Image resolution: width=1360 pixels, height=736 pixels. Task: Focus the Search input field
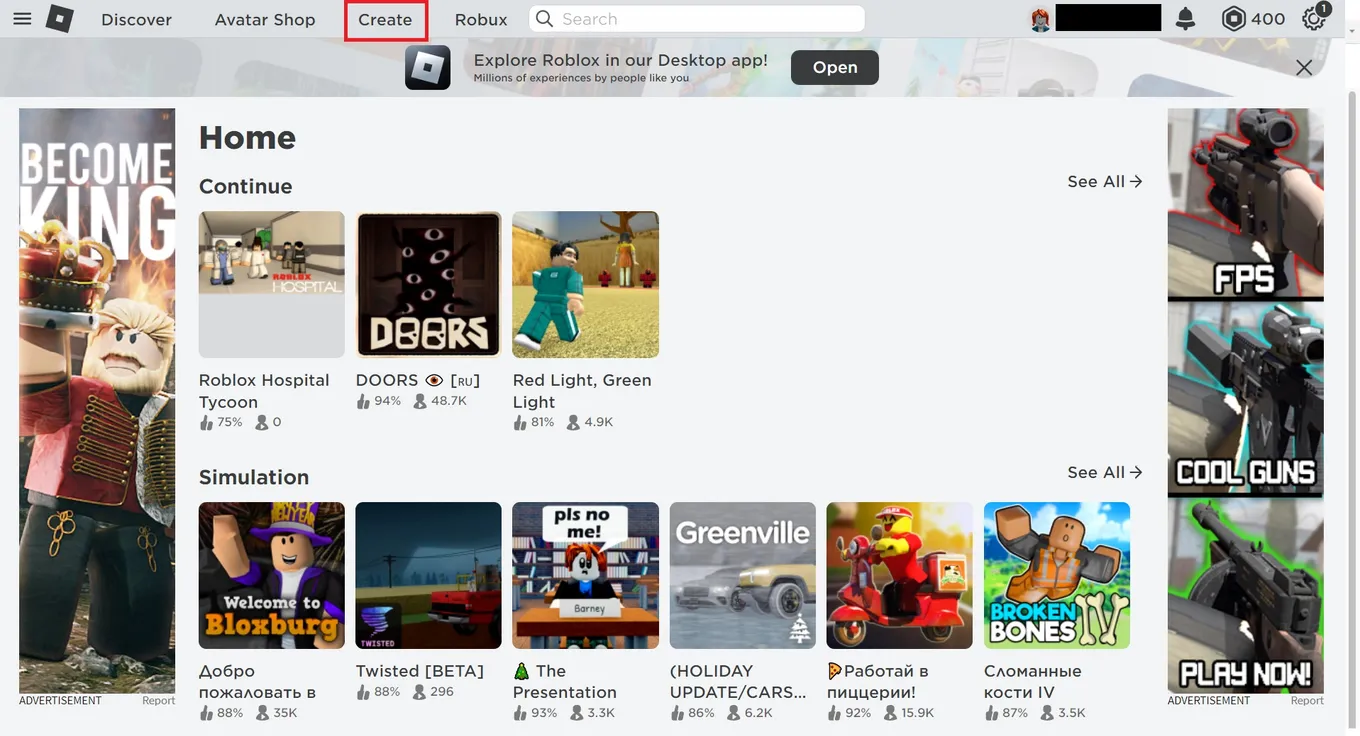[697, 19]
